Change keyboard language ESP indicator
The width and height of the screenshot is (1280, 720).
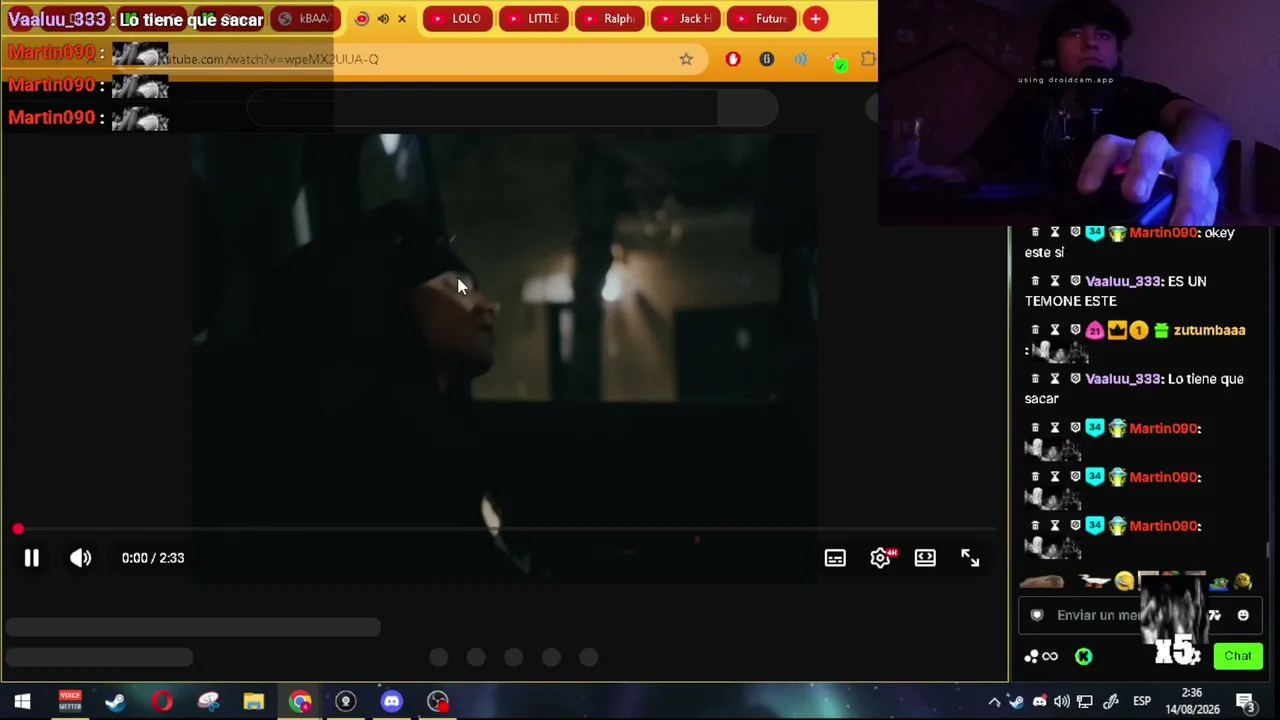1141,701
